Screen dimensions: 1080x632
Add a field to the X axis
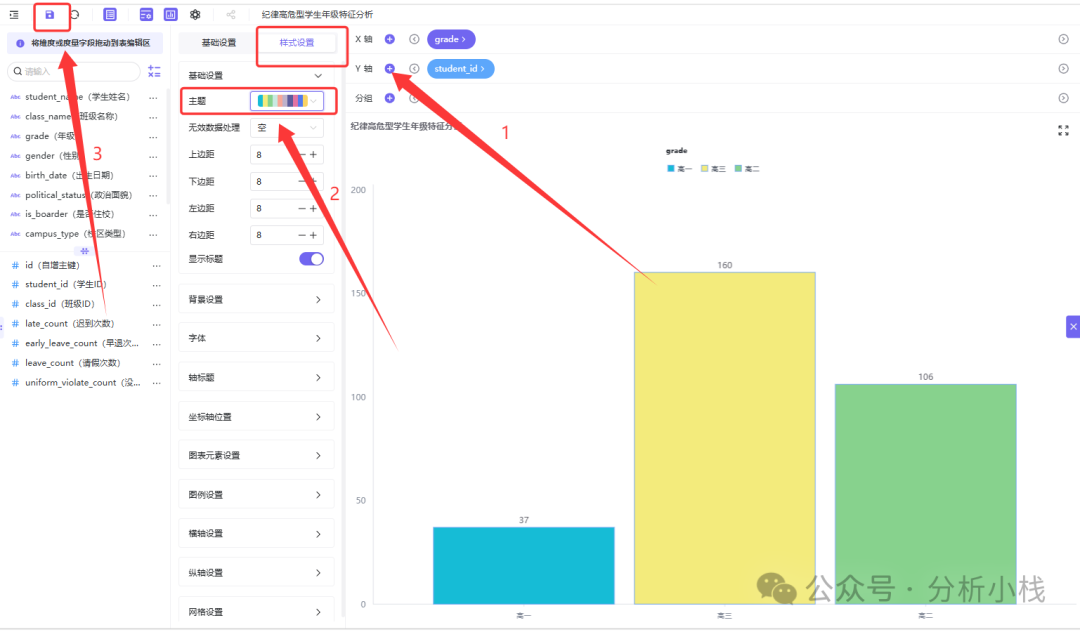390,39
